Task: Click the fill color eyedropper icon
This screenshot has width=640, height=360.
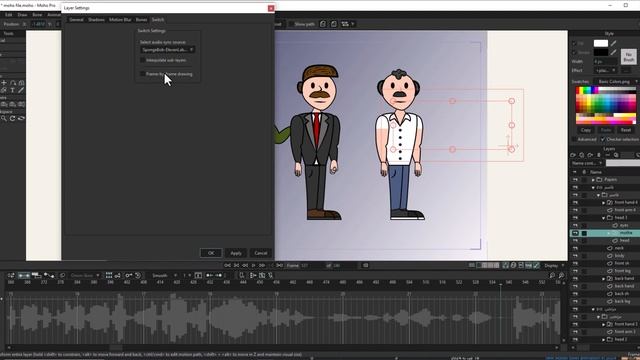Action: tap(613, 43)
